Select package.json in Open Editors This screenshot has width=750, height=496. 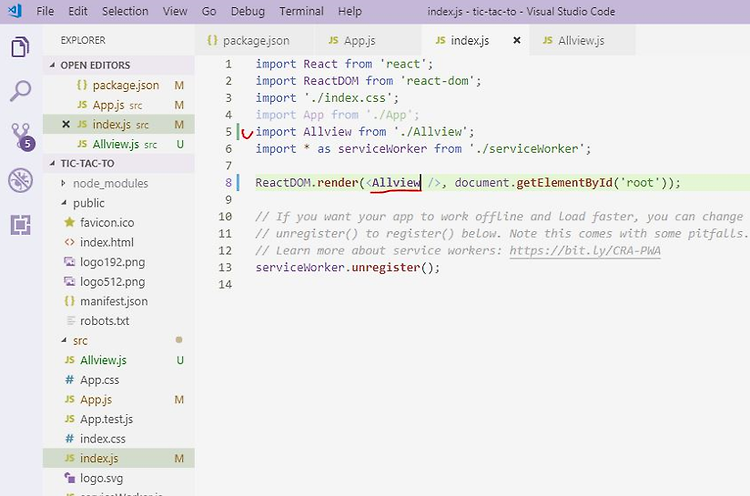click(119, 85)
